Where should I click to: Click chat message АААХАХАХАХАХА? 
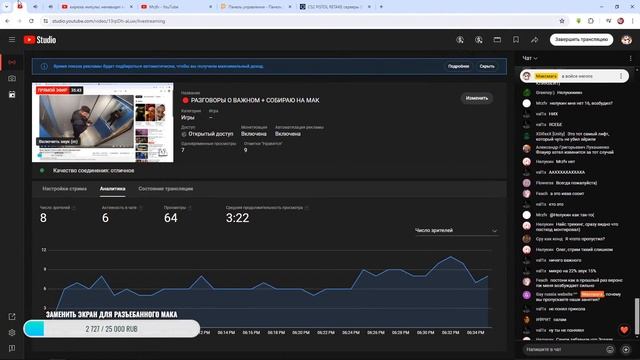[x=567, y=172]
